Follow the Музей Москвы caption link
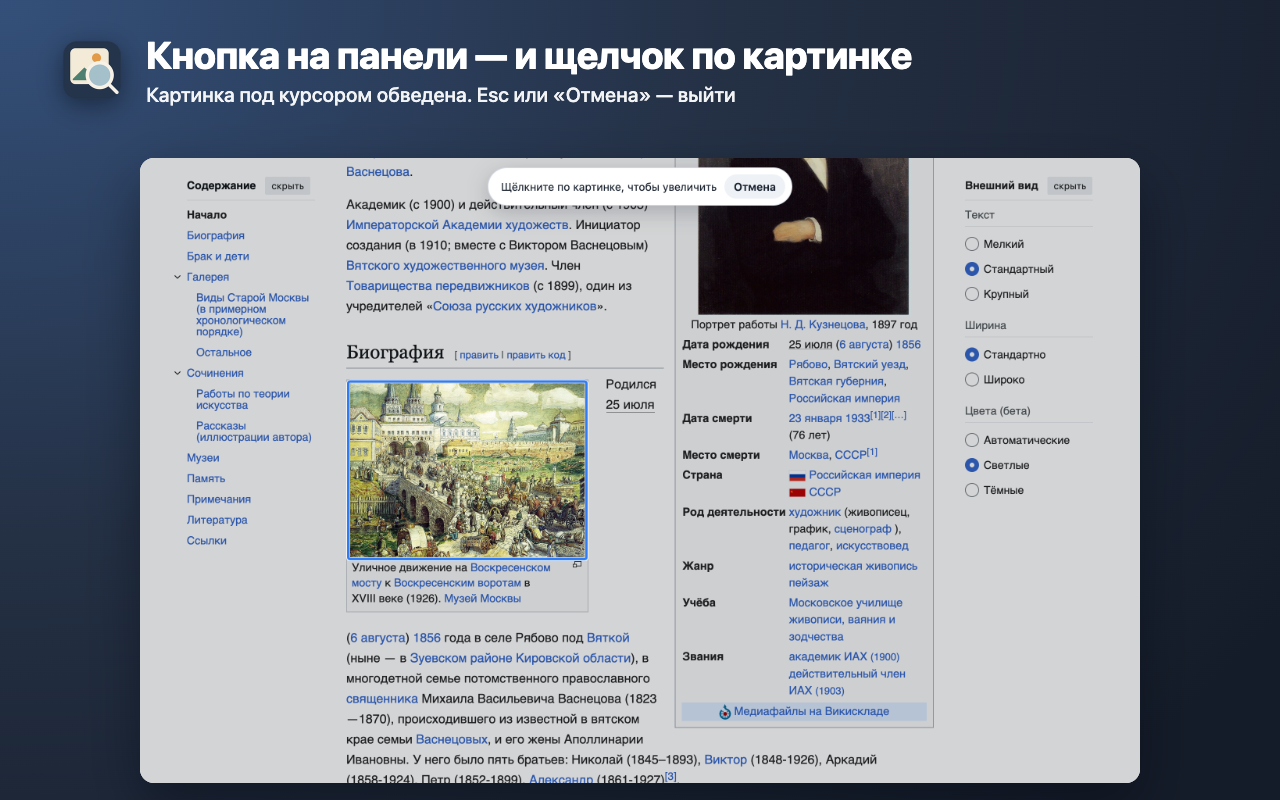 [x=482, y=599]
